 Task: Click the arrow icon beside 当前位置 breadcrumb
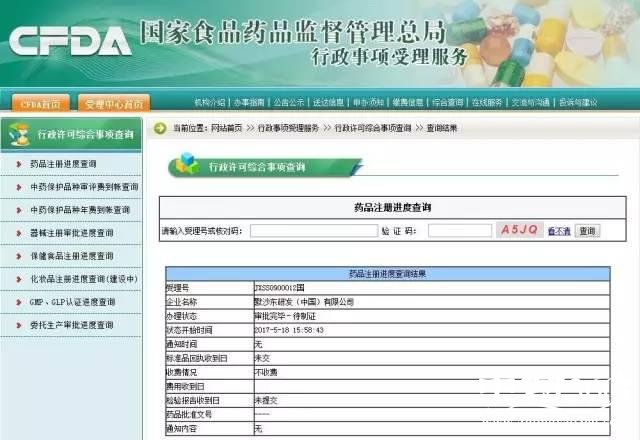point(160,128)
